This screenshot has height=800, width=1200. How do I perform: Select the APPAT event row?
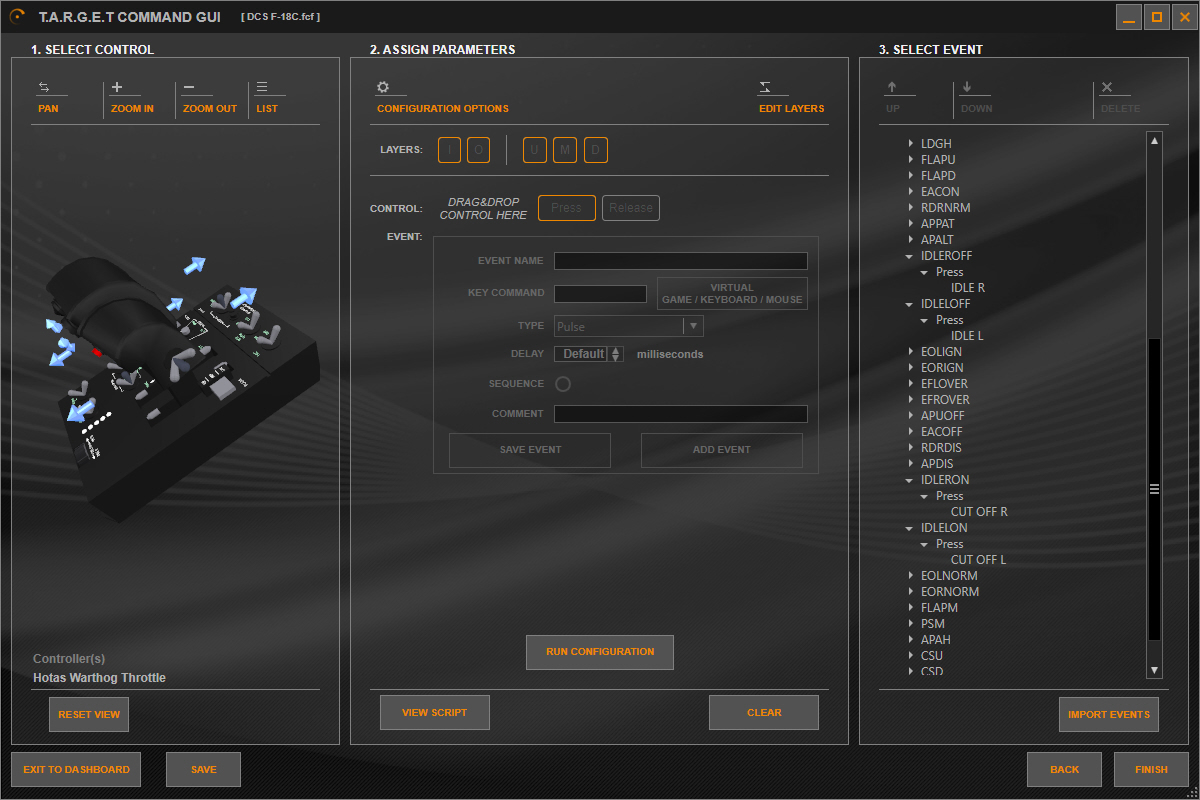937,224
